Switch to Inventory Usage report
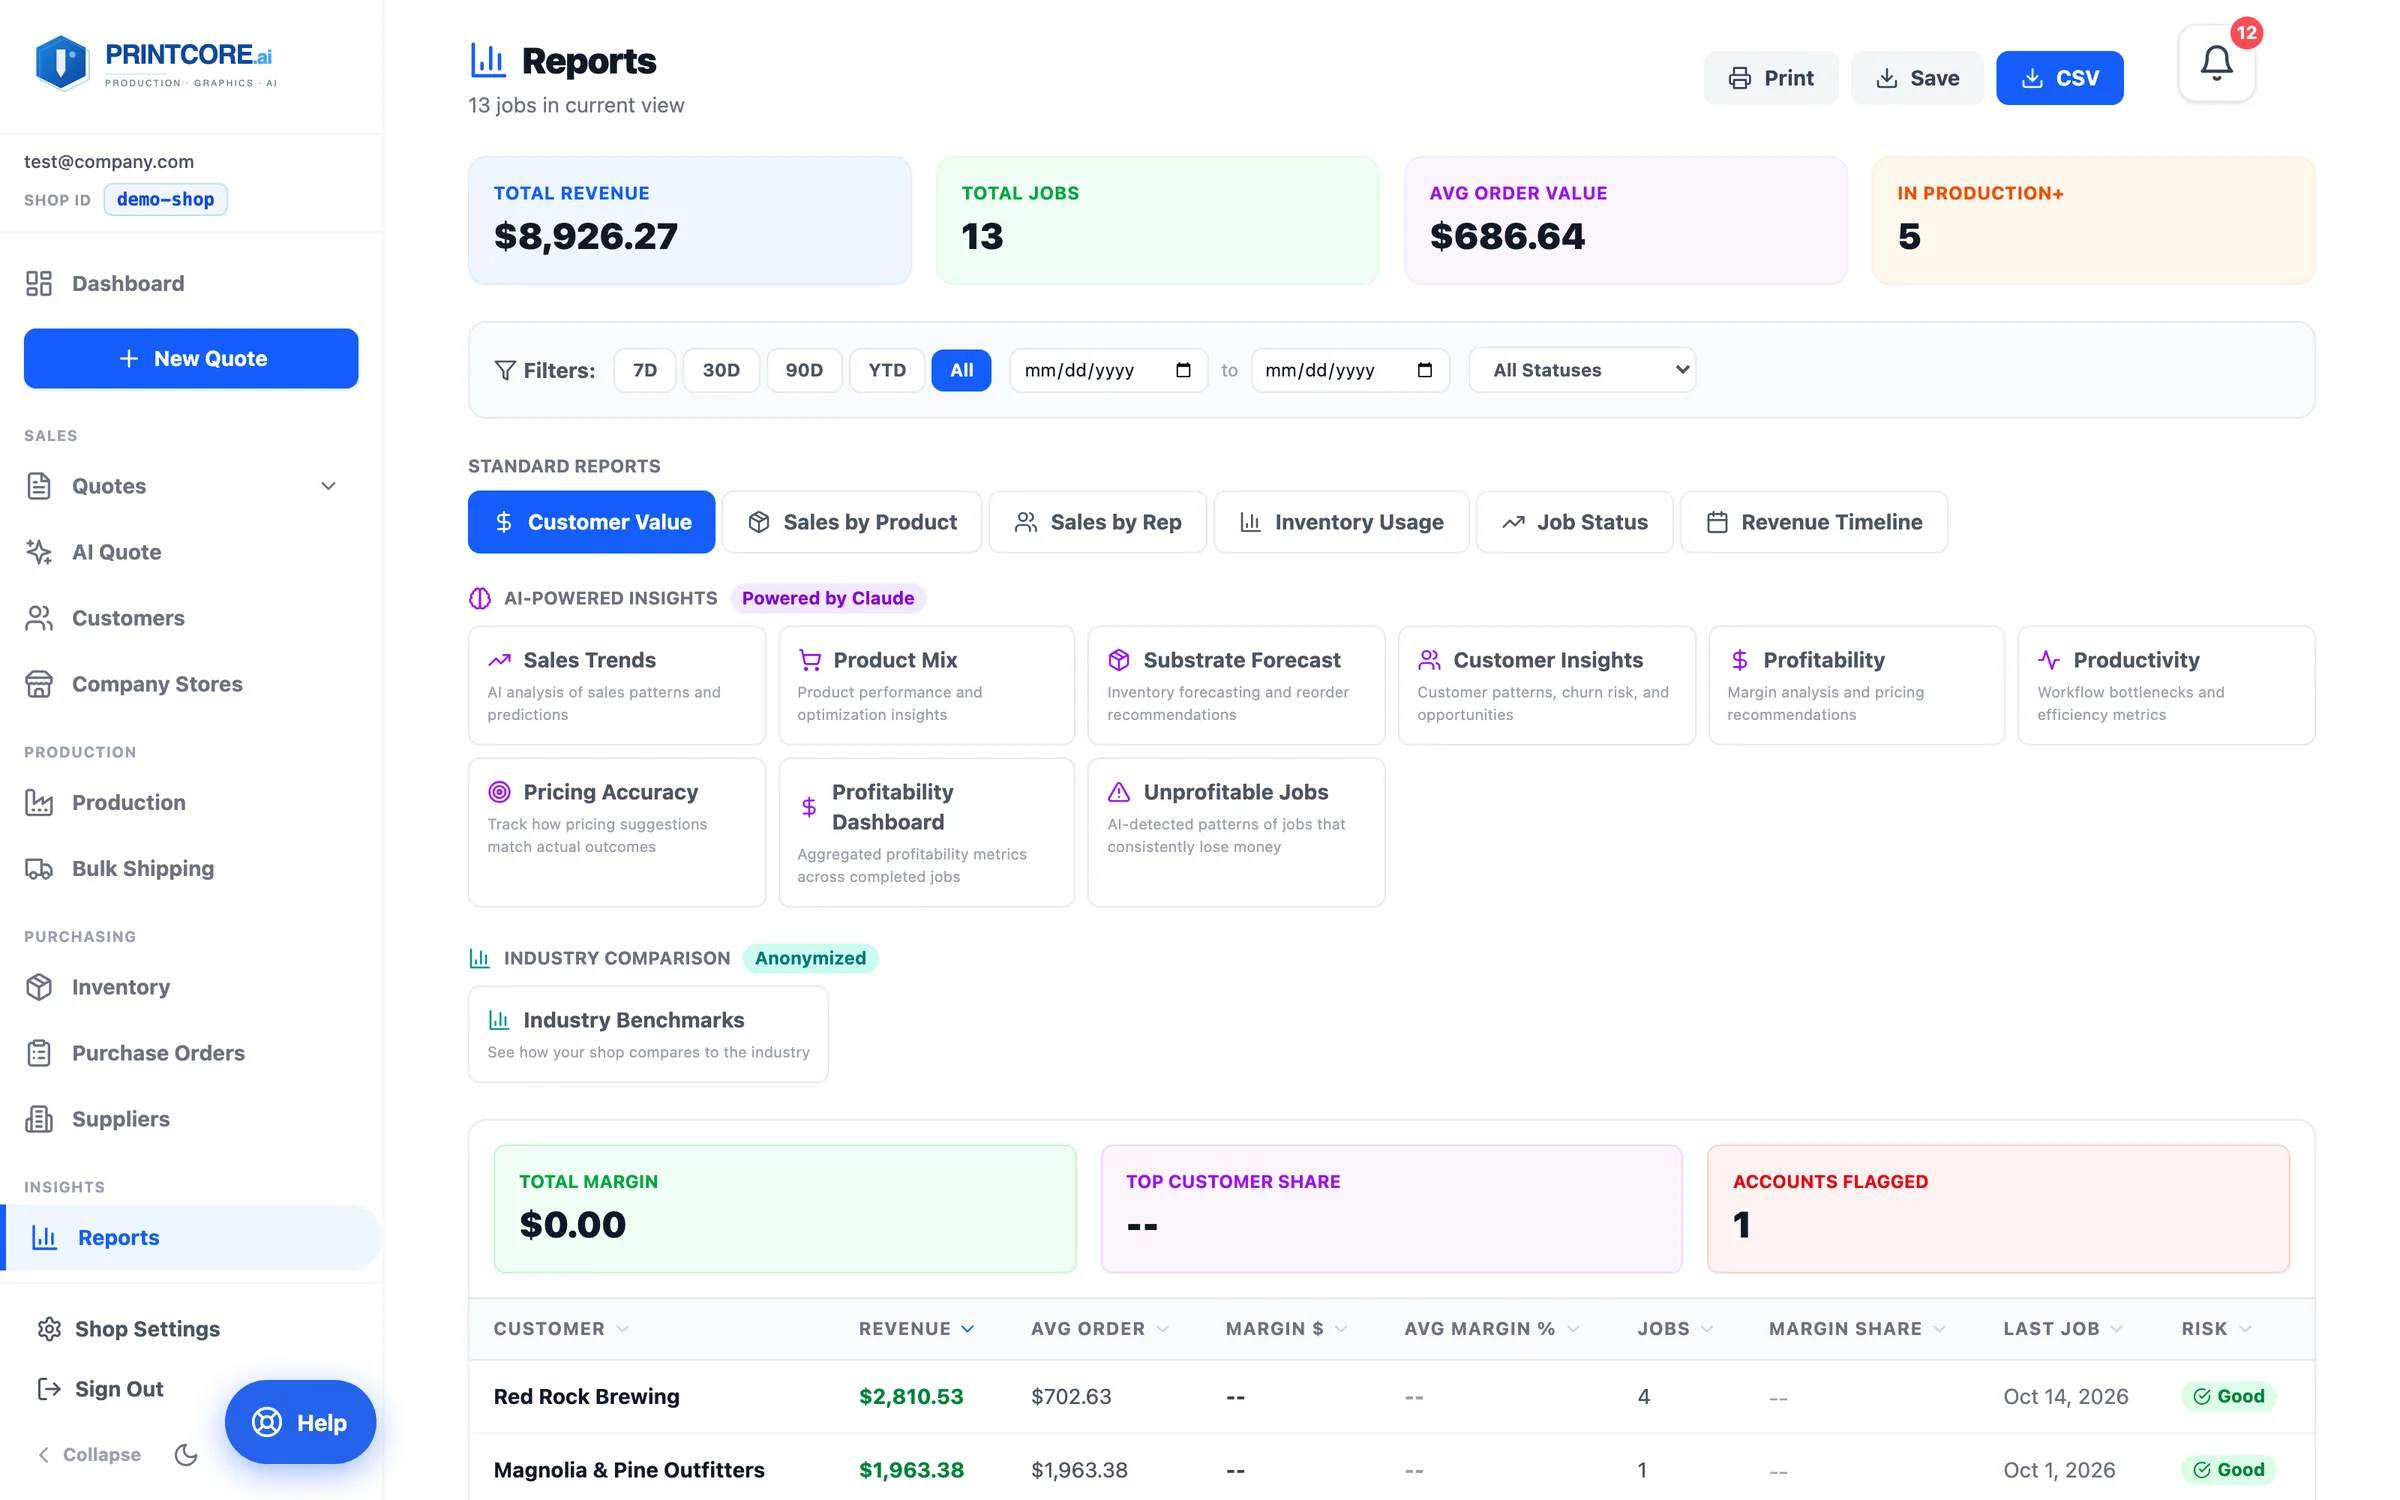Image resolution: width=2400 pixels, height=1500 pixels. click(x=1341, y=522)
